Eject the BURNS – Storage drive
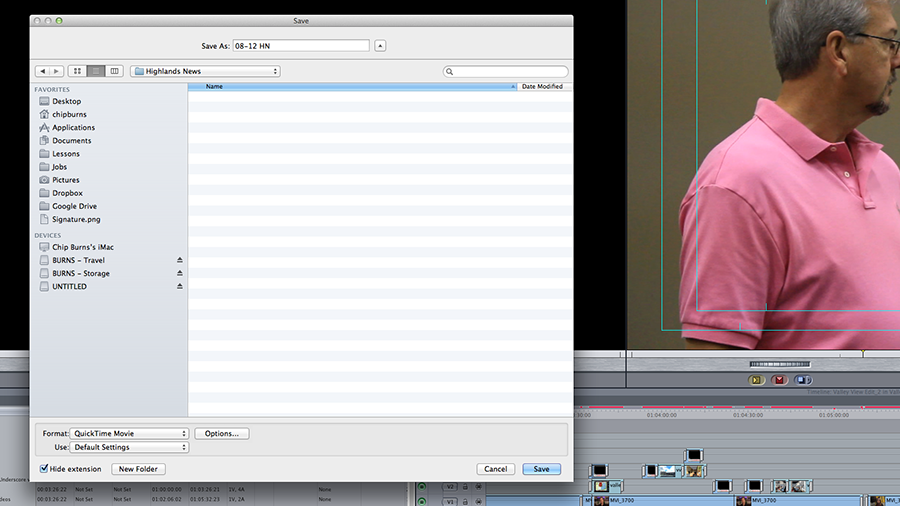This screenshot has height=506, width=900. click(180, 274)
